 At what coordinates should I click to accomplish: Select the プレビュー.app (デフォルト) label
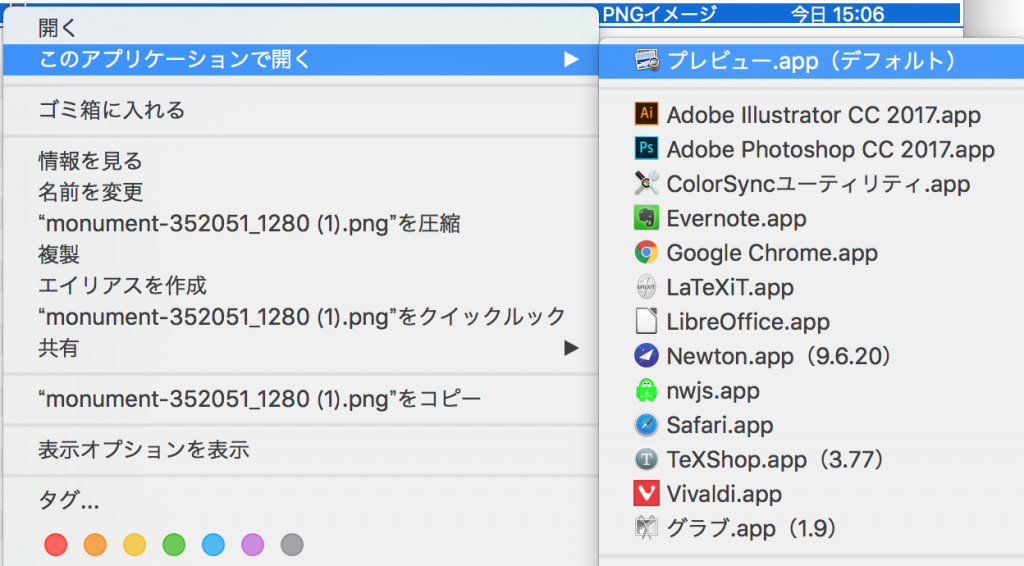click(x=811, y=61)
